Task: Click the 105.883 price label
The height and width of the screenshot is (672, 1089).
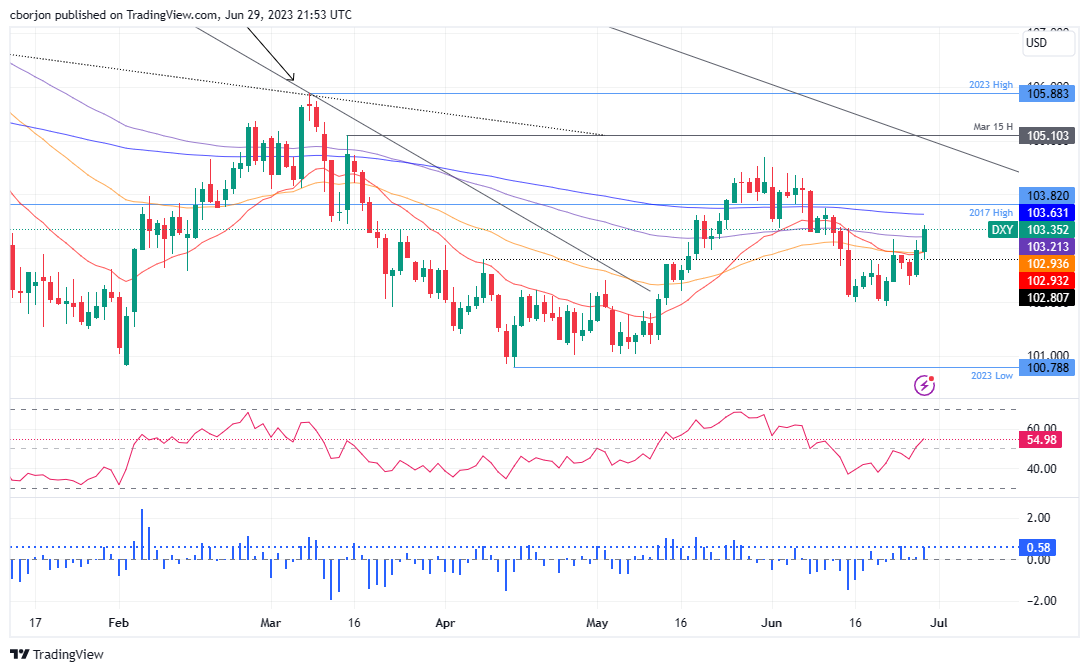Action: coord(1046,94)
